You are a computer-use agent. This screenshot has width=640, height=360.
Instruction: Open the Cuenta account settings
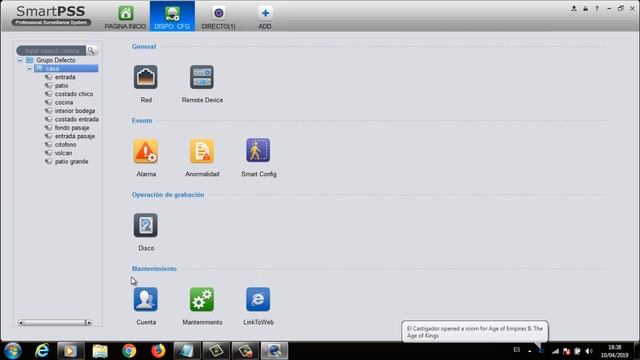[146, 299]
